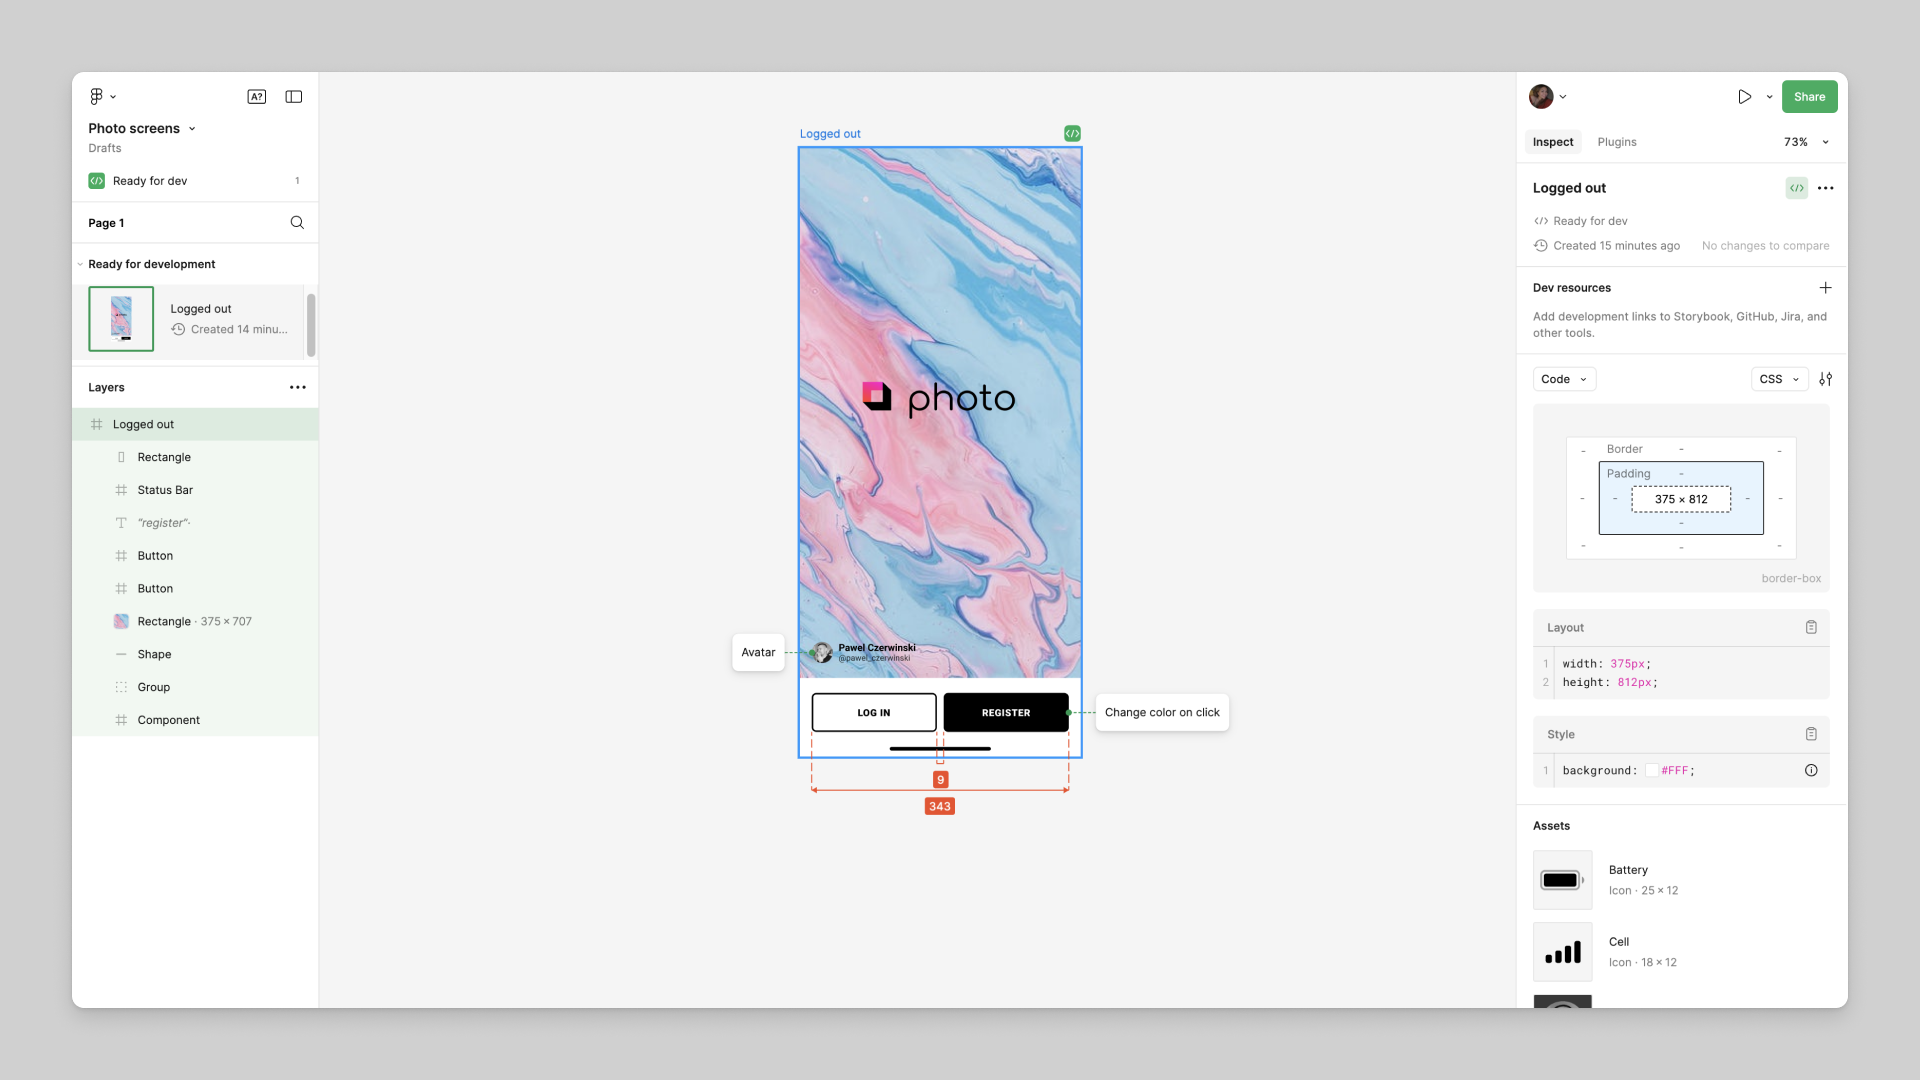Click the search icon in Page 1 panel
This screenshot has width=1920, height=1080.
pos(297,222)
